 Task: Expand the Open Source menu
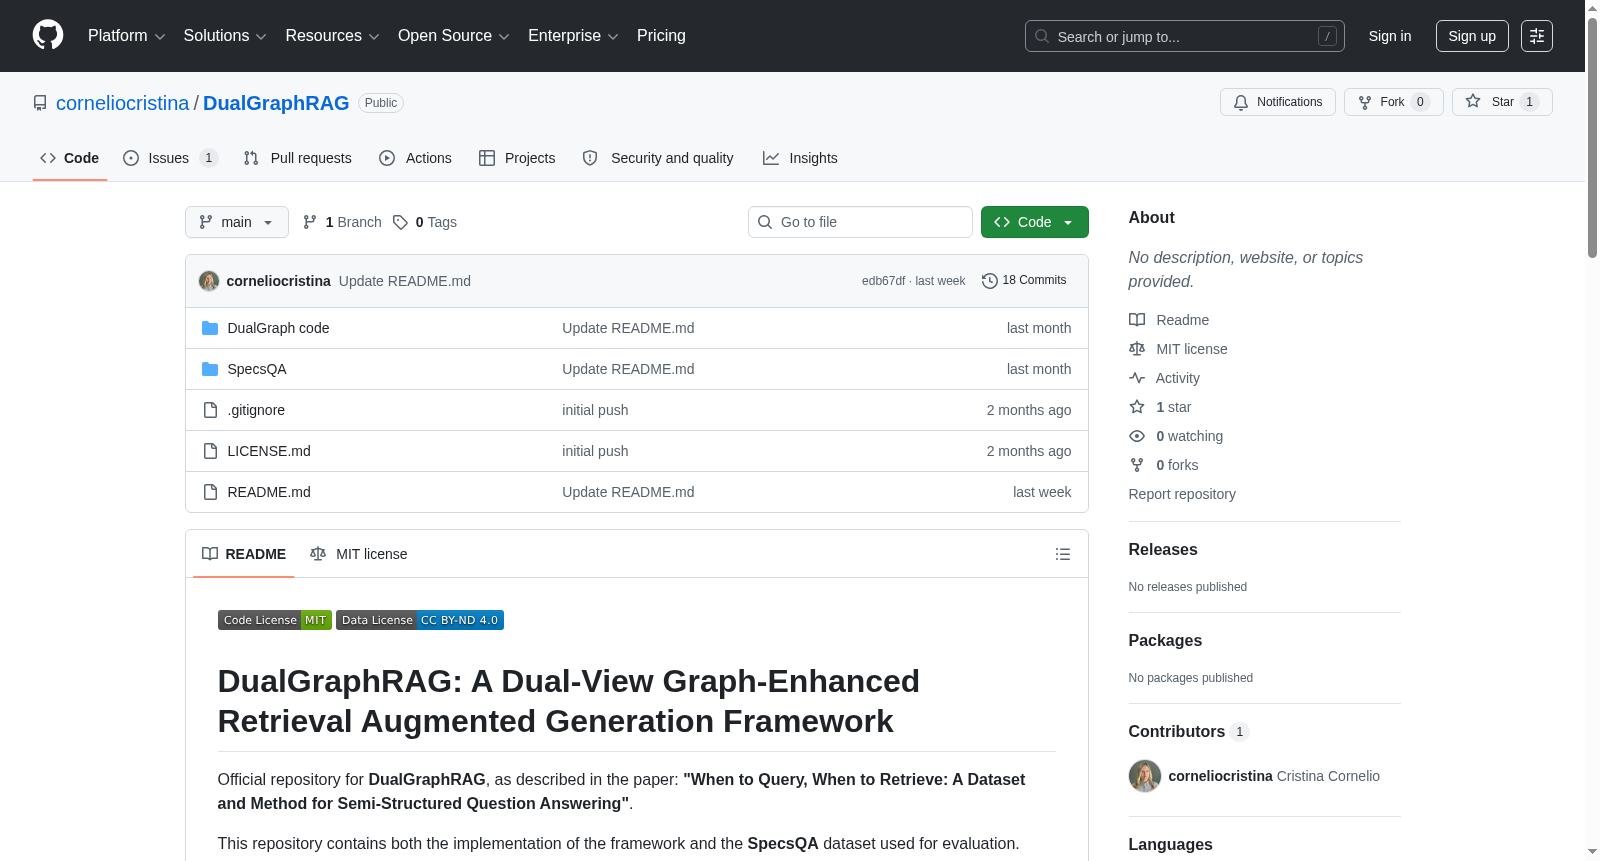[454, 36]
